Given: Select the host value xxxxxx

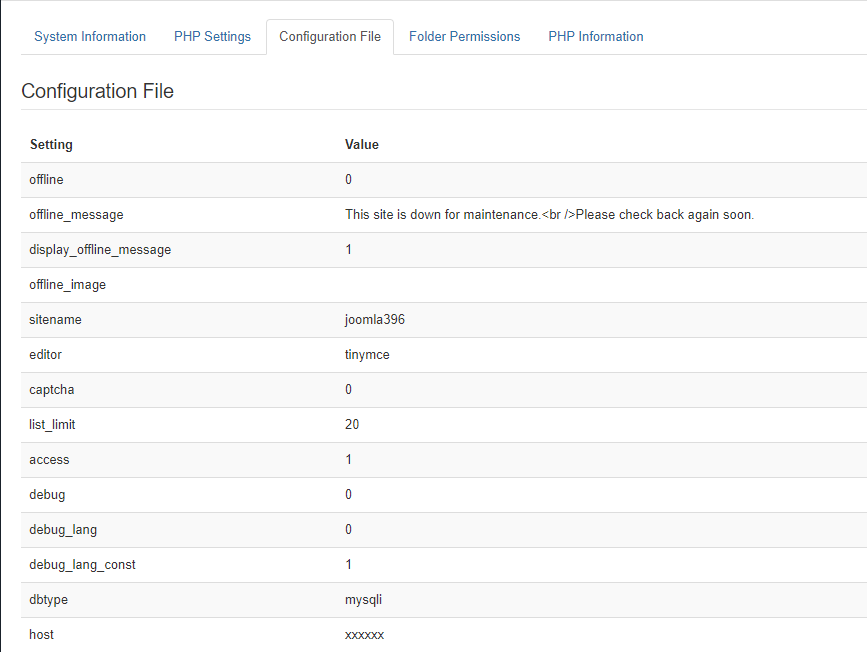Looking at the screenshot, I should [364, 635].
